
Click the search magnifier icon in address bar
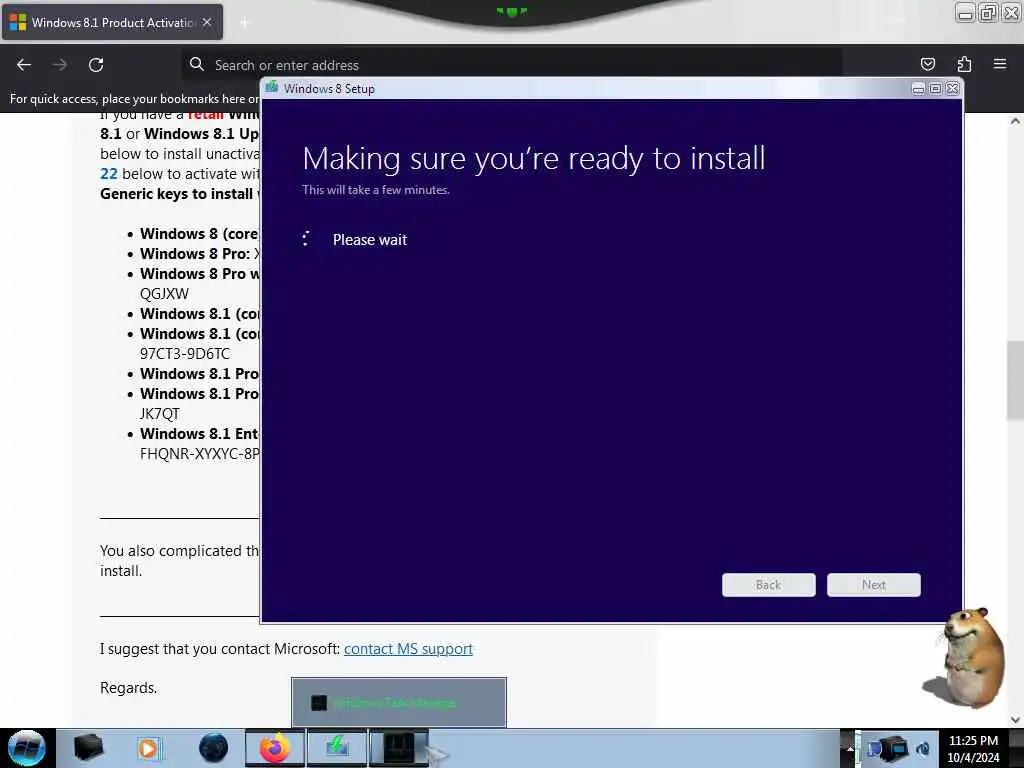197,64
